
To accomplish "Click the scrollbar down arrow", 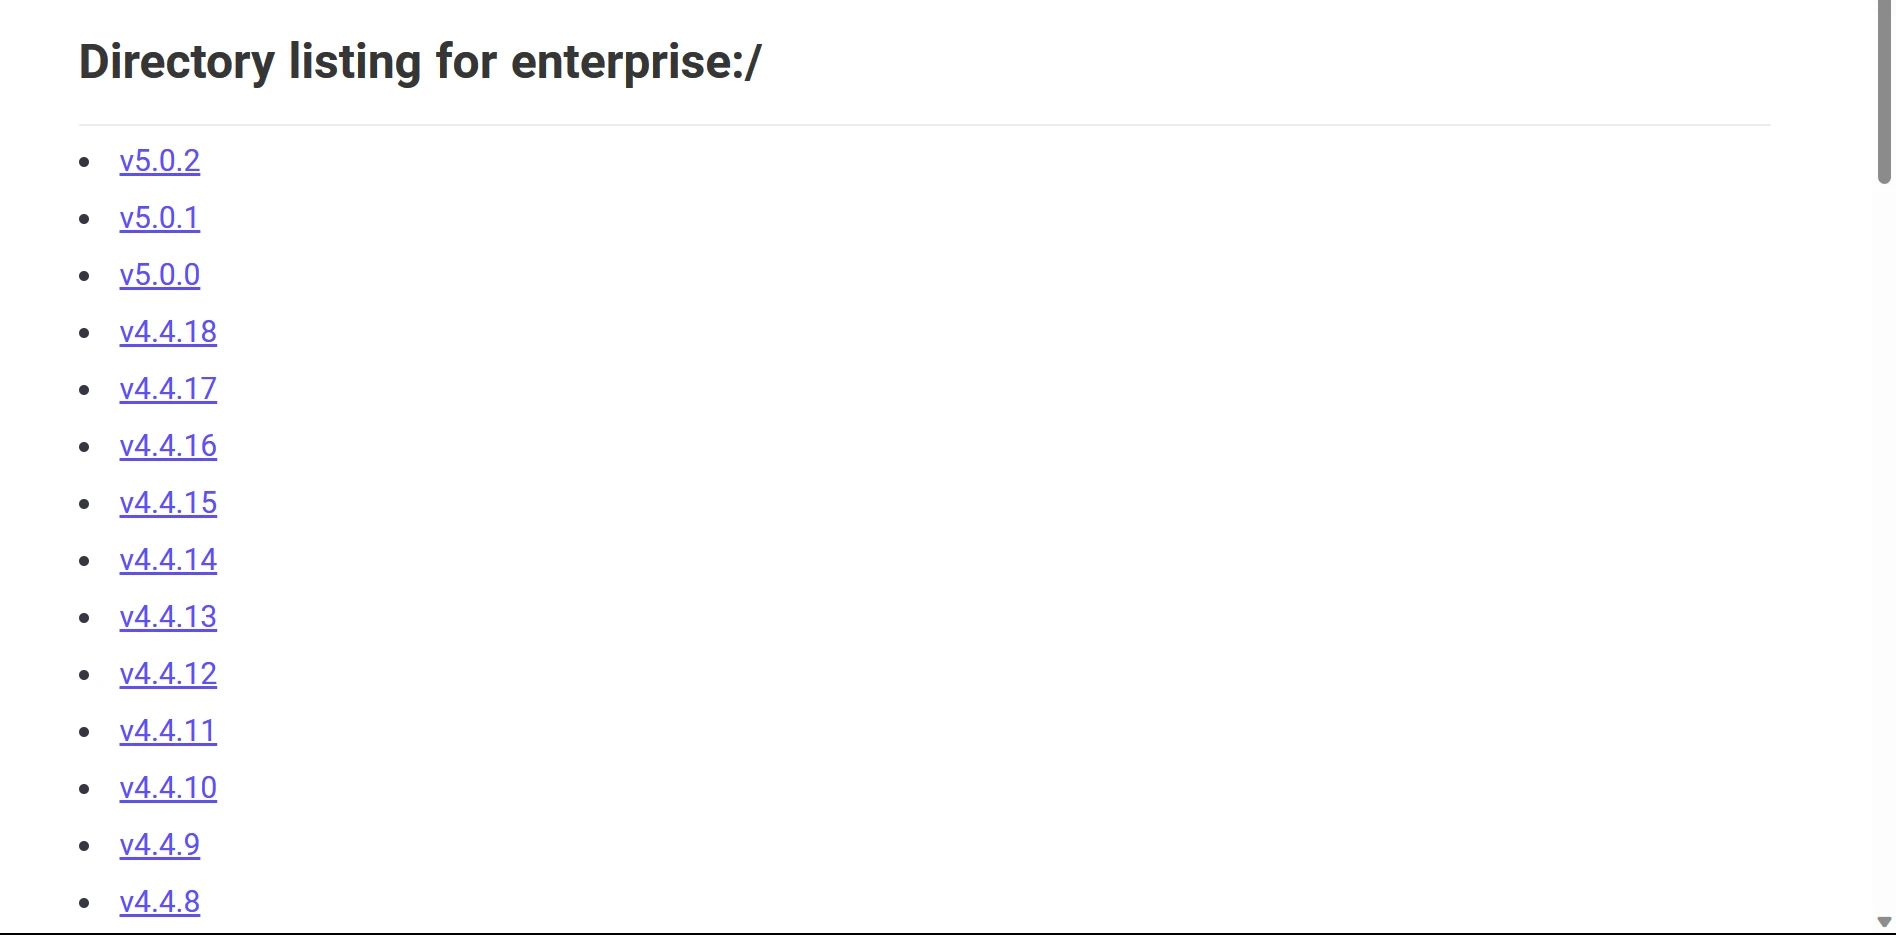I will tap(1884, 922).
